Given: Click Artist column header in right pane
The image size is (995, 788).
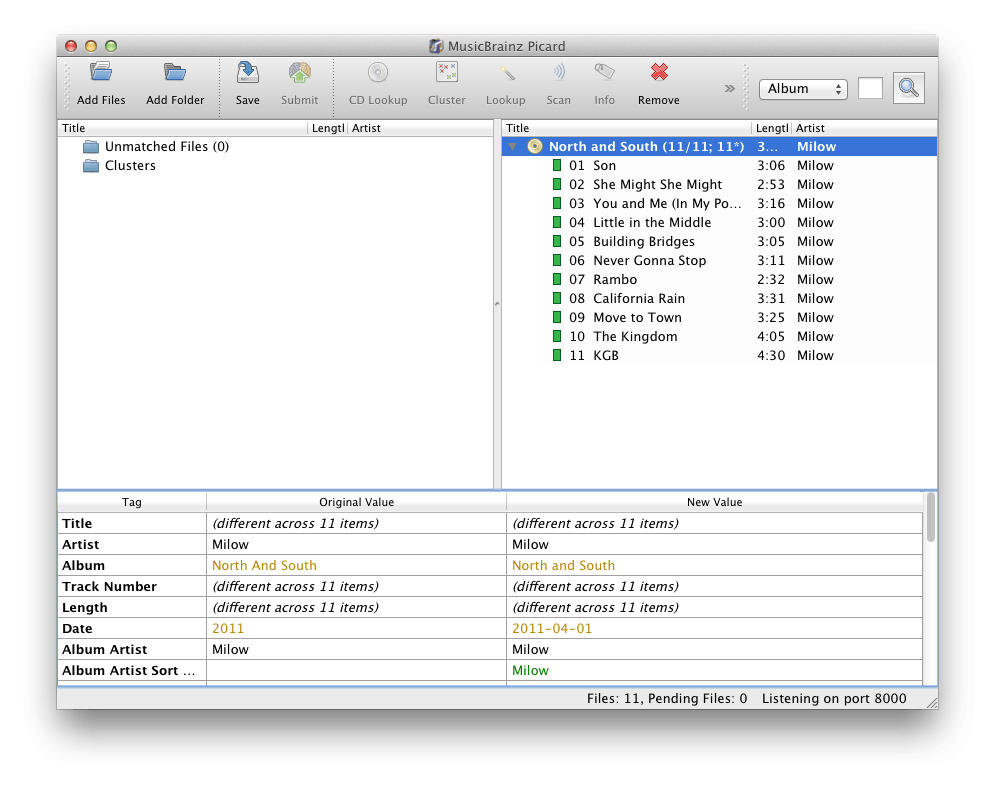Looking at the screenshot, I should point(864,128).
